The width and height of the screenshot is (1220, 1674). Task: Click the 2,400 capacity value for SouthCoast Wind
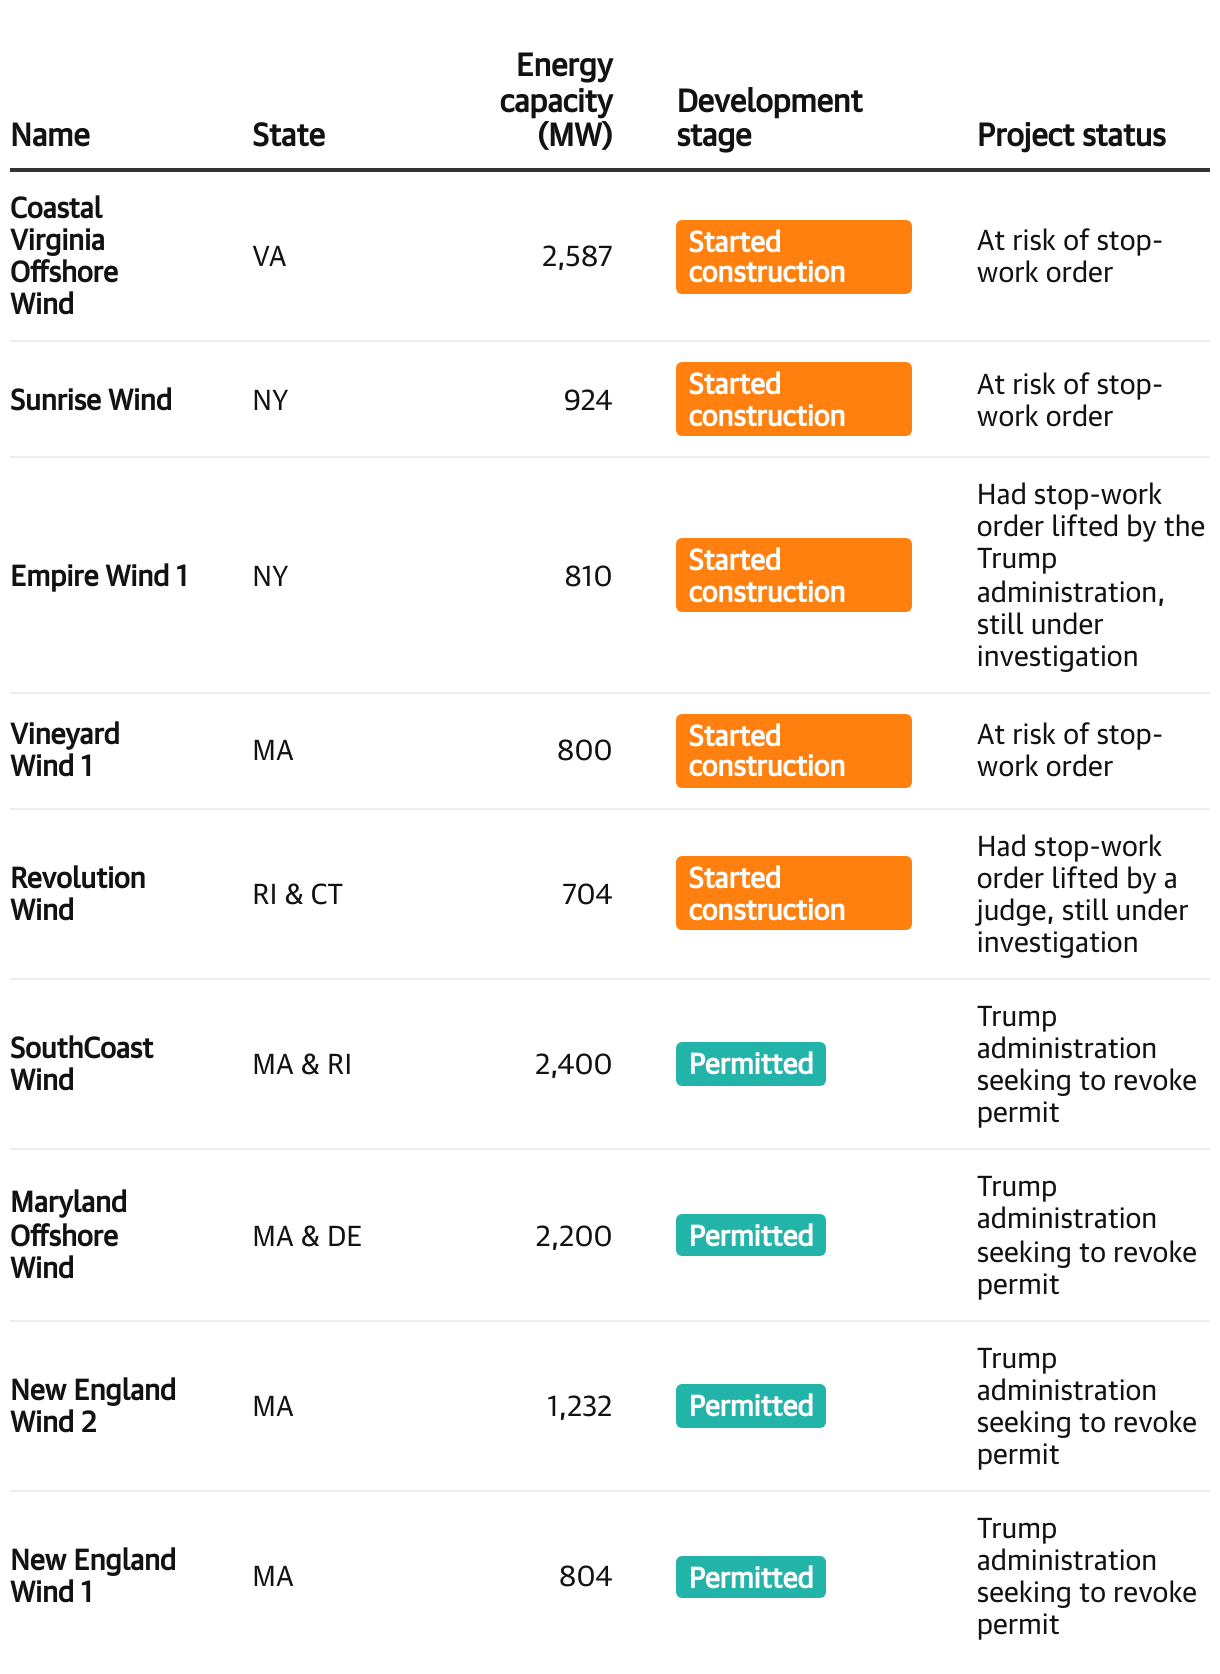click(573, 1064)
